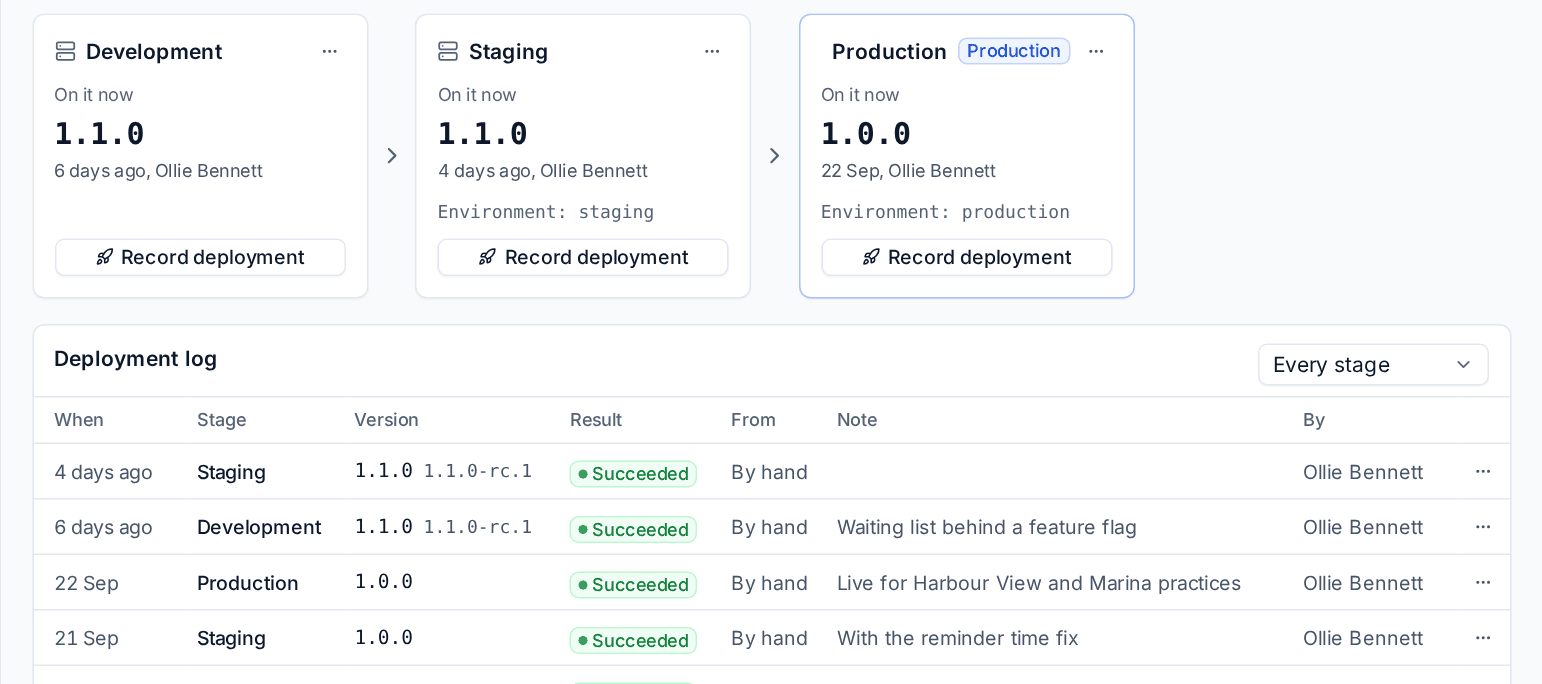Image resolution: width=1542 pixels, height=684 pixels.
Task: Open Staging stage more options menu
Action: pos(712,51)
